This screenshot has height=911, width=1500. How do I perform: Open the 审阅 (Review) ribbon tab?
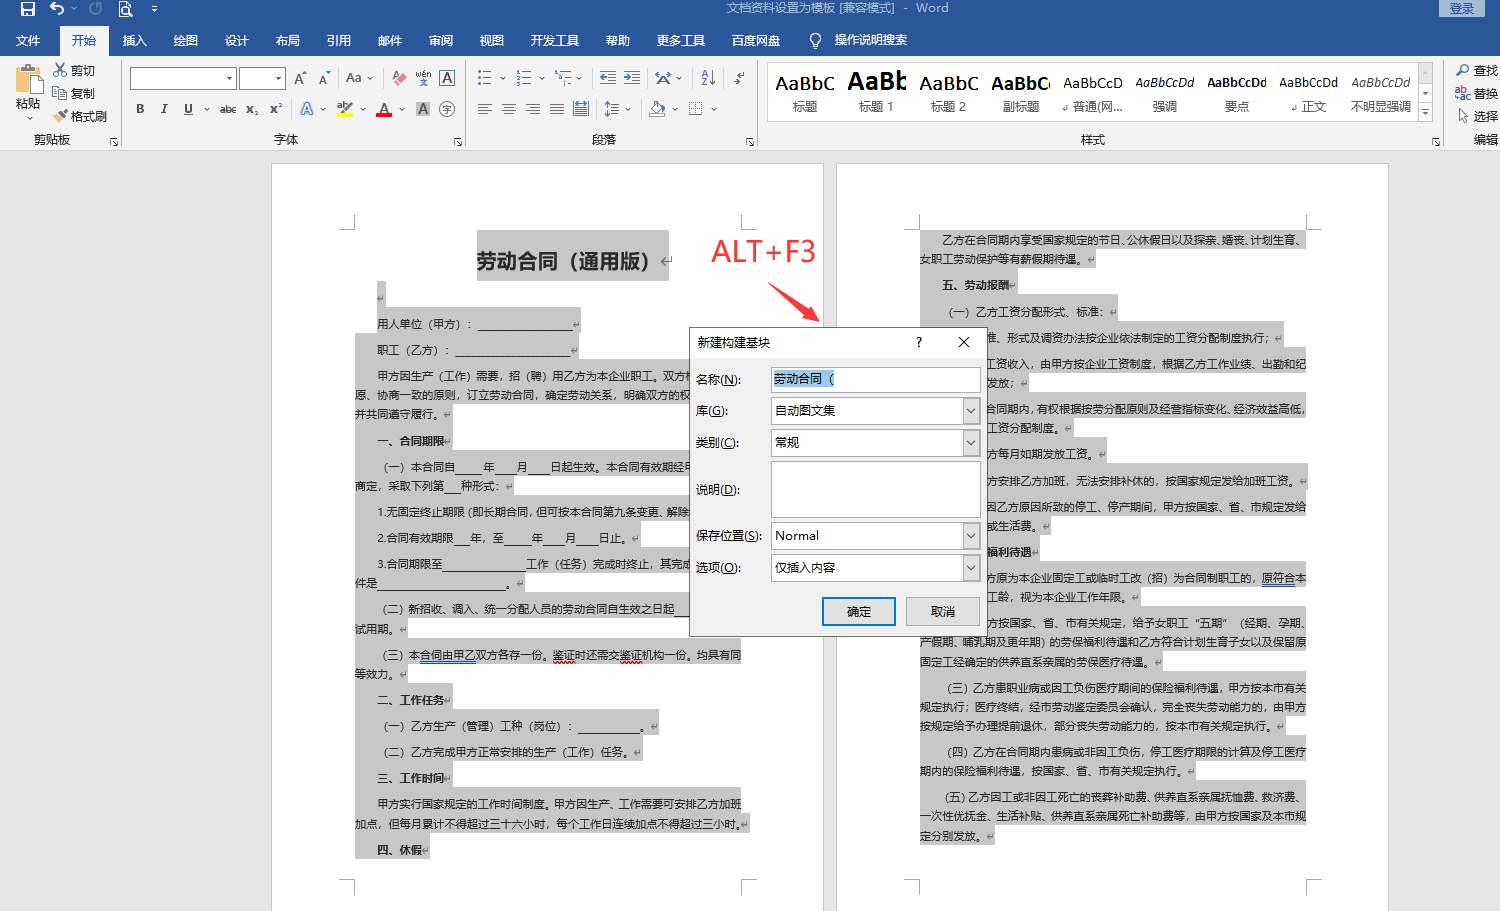[x=441, y=41]
